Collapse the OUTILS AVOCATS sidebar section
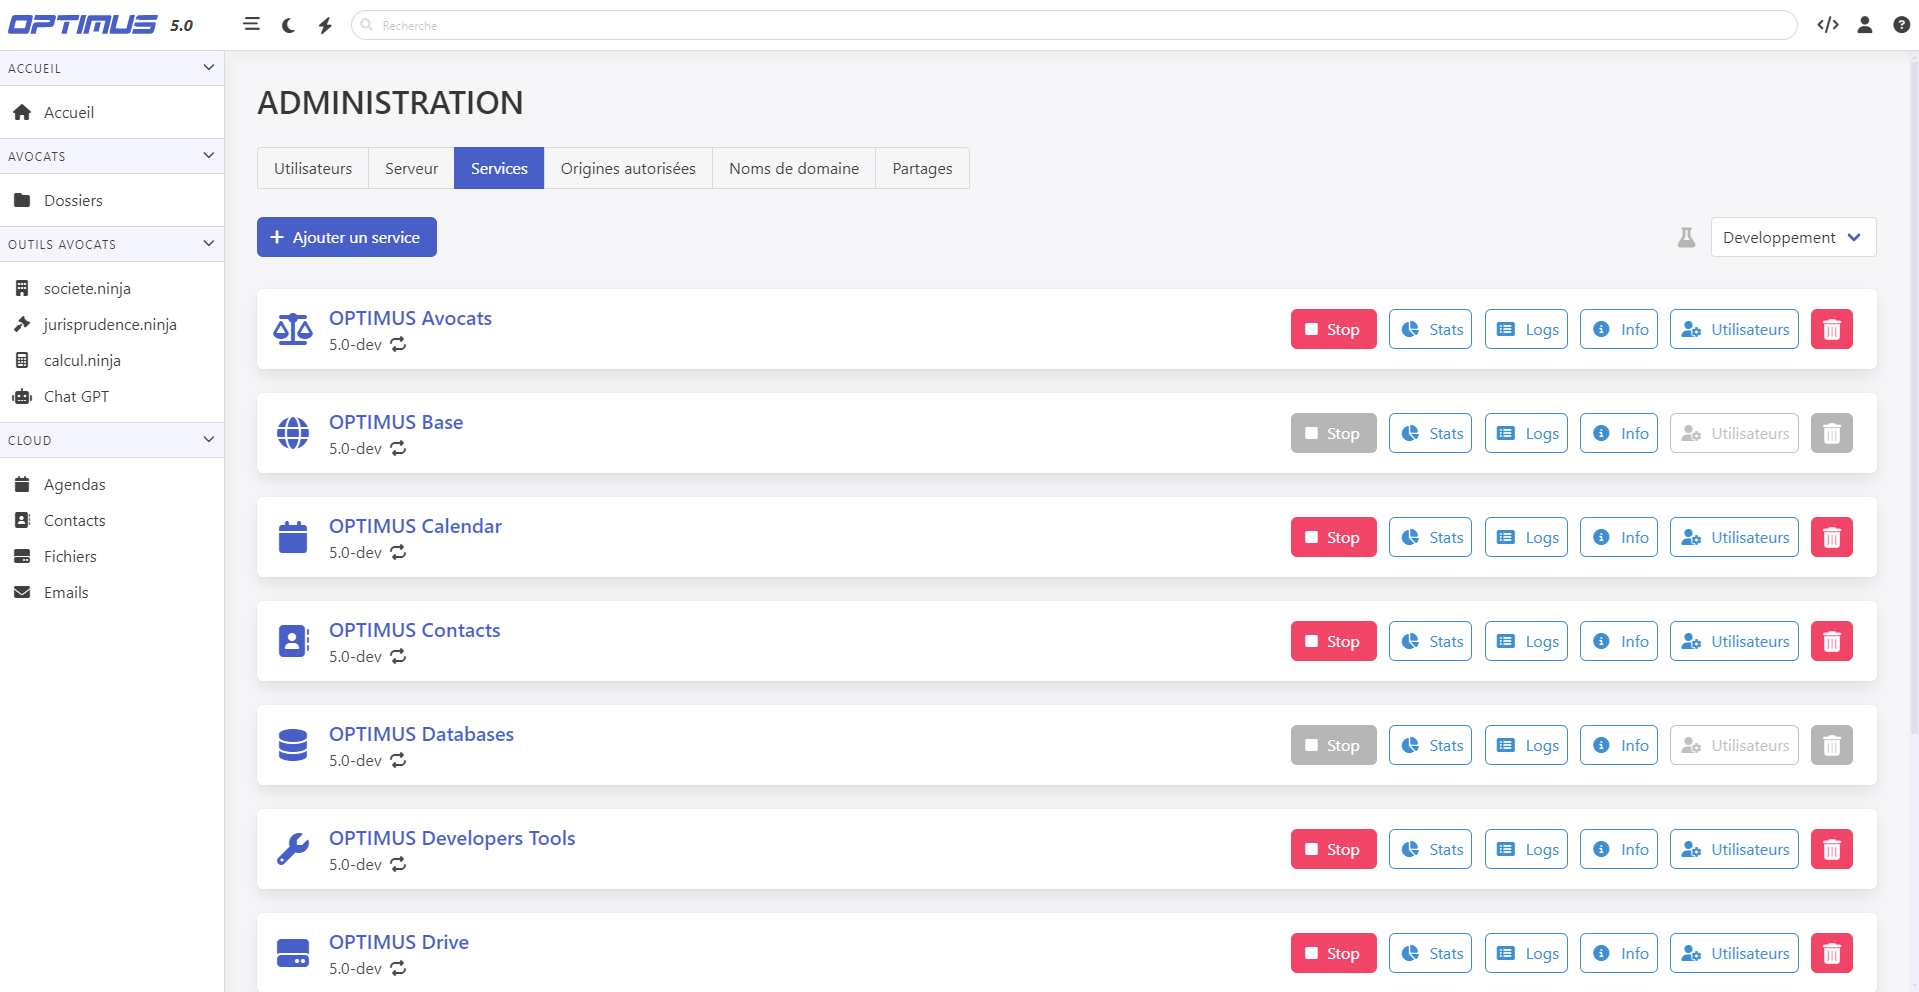Viewport: 1919px width, 992px height. click(112, 244)
